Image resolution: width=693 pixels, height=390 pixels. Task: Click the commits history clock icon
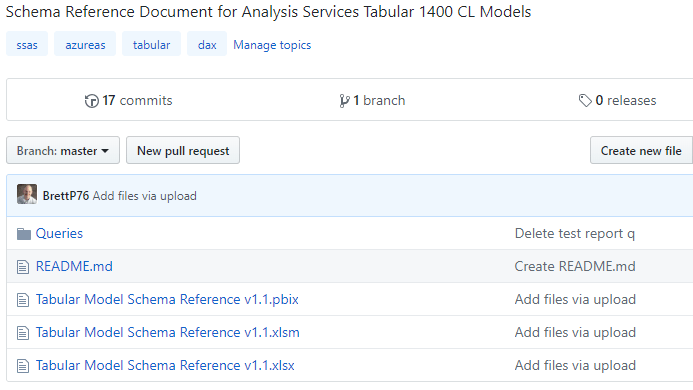91,101
